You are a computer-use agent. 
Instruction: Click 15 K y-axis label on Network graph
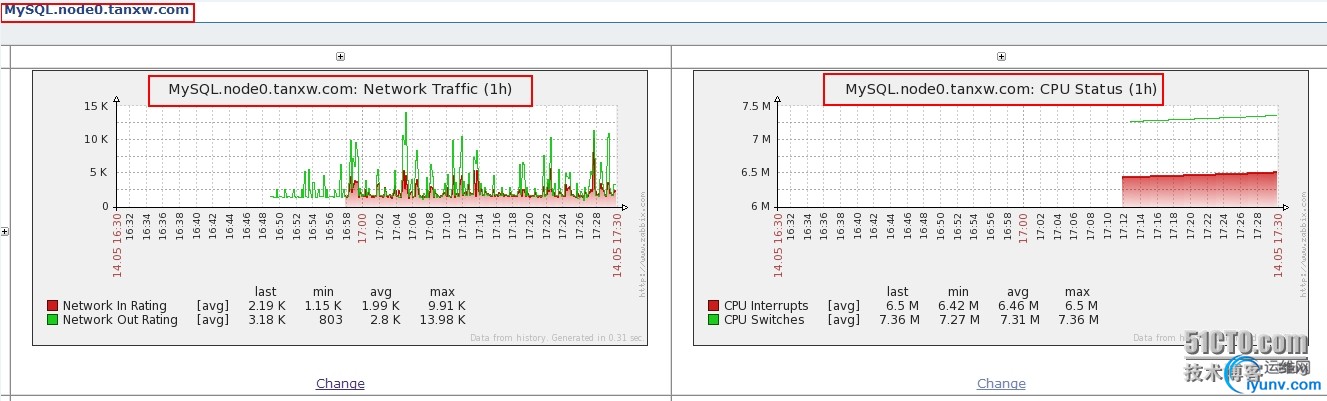[x=96, y=105]
